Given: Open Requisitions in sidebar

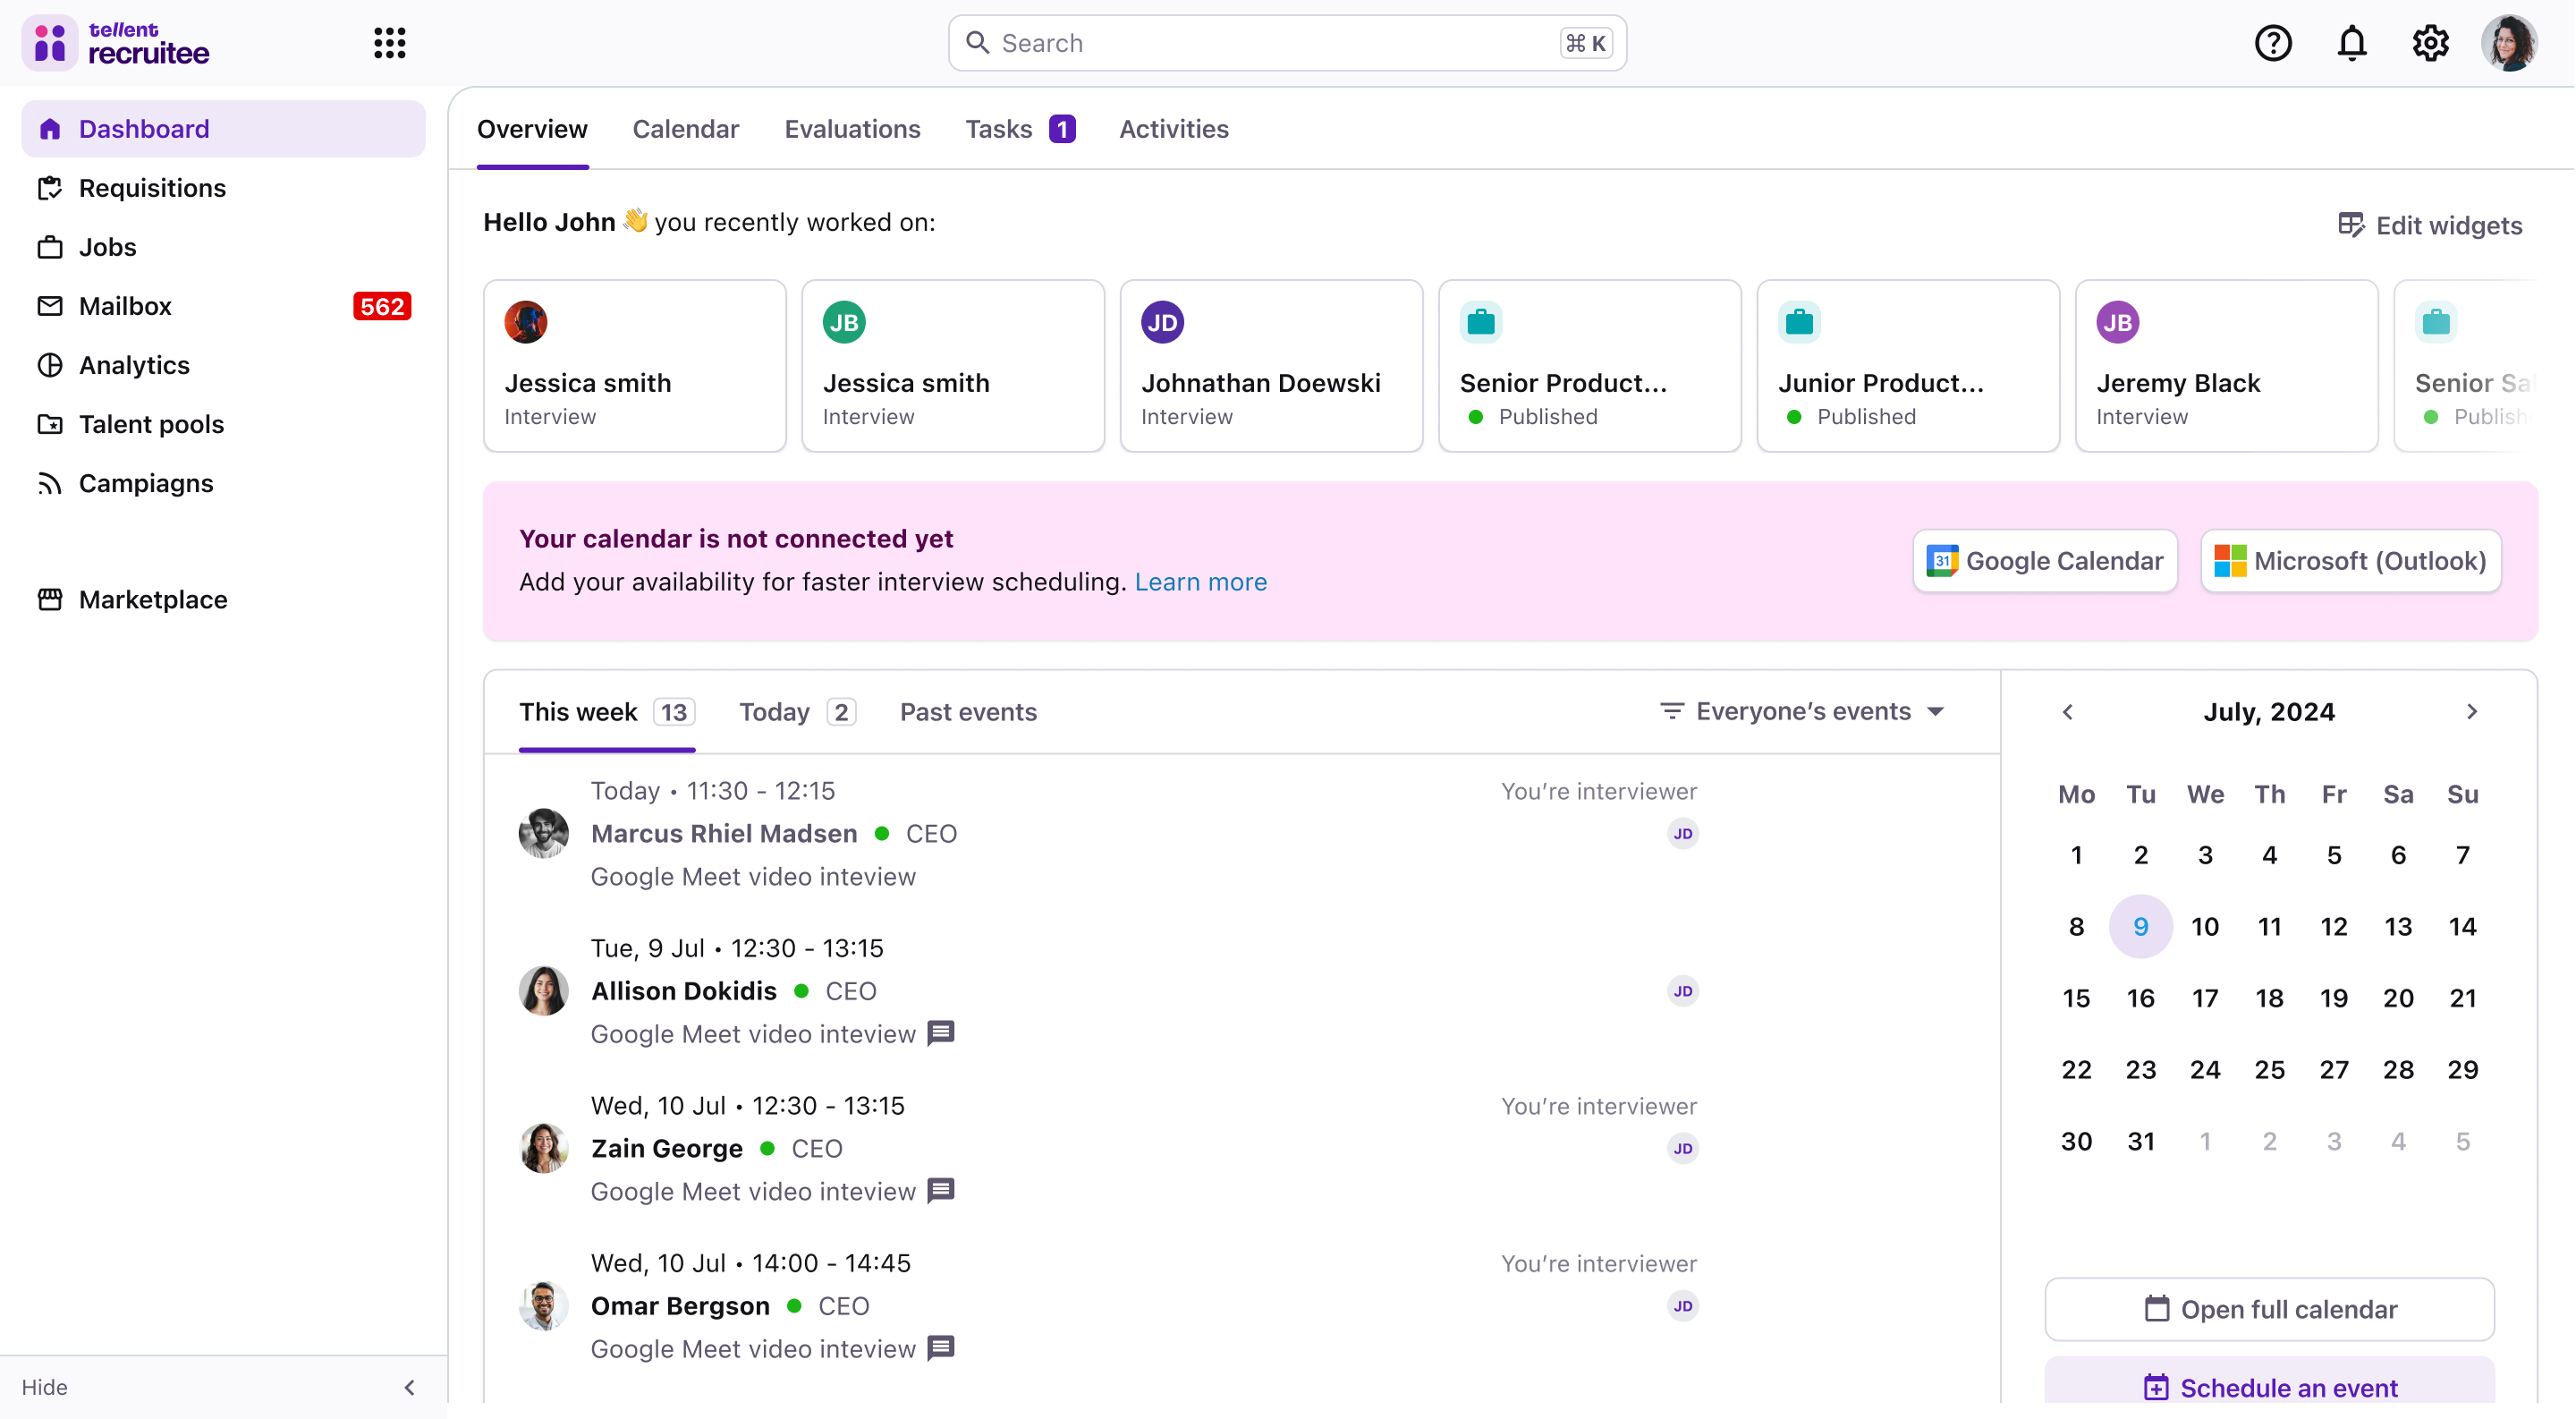Looking at the screenshot, I should [223, 188].
